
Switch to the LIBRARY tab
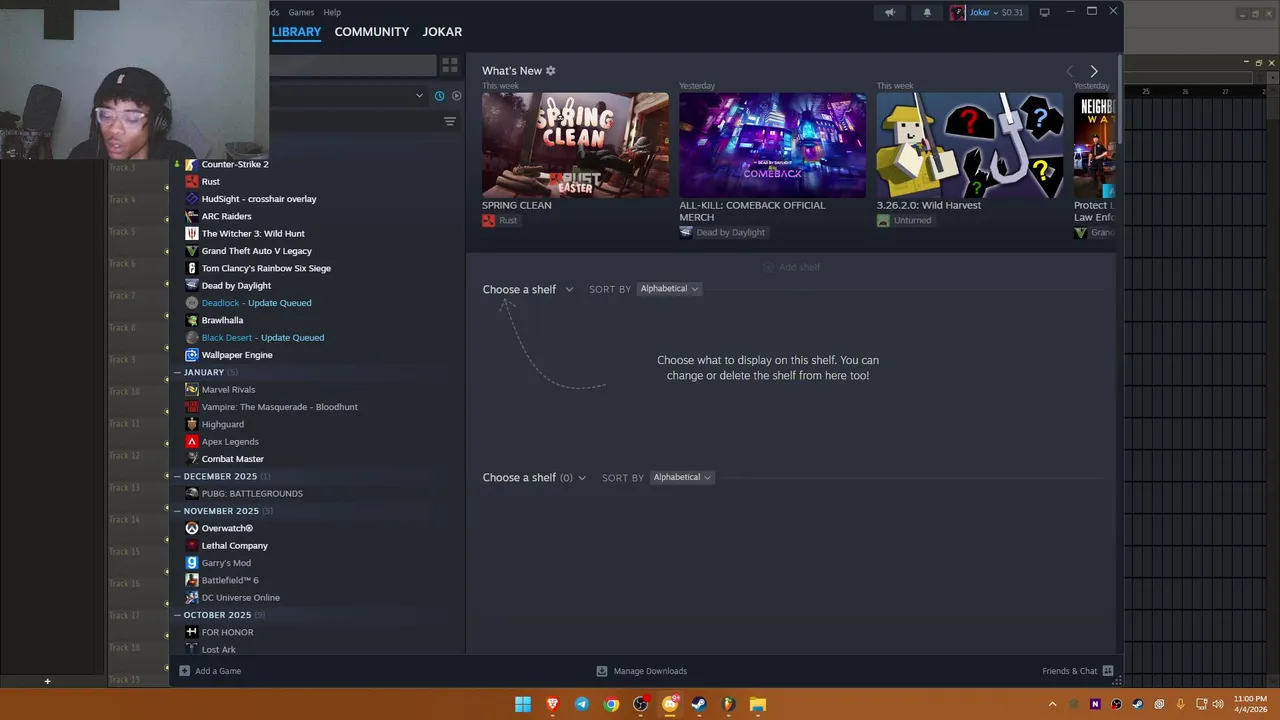296,32
